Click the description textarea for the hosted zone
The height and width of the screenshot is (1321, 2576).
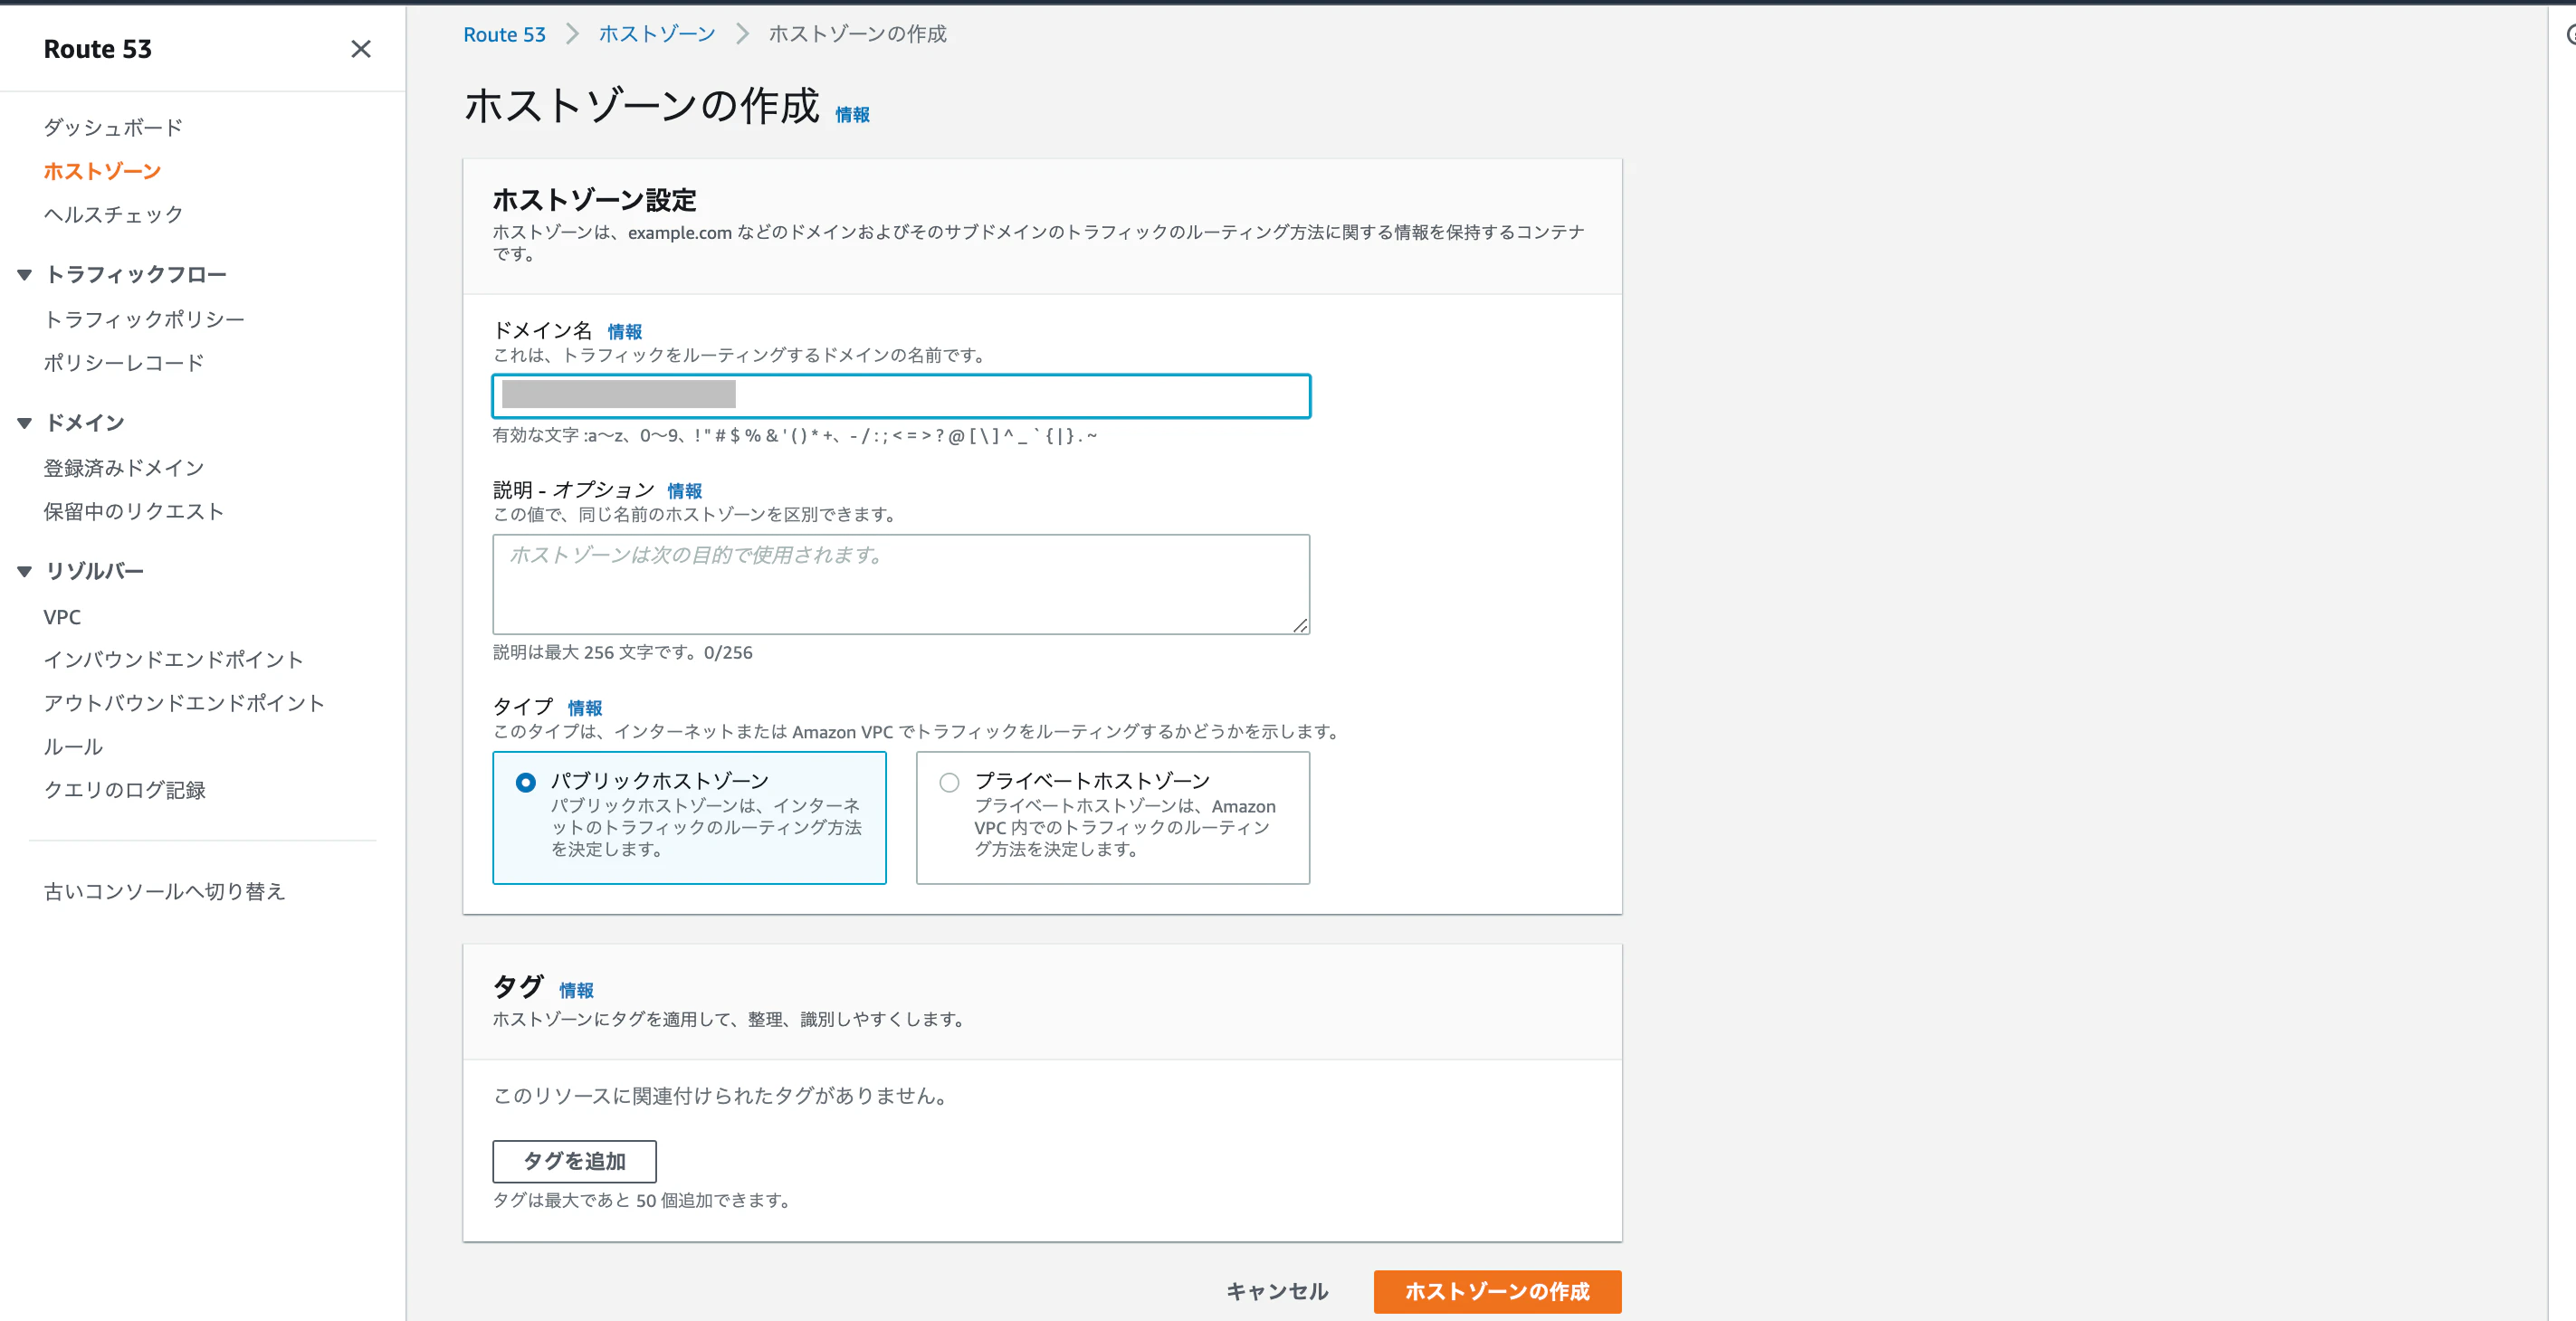(899, 585)
